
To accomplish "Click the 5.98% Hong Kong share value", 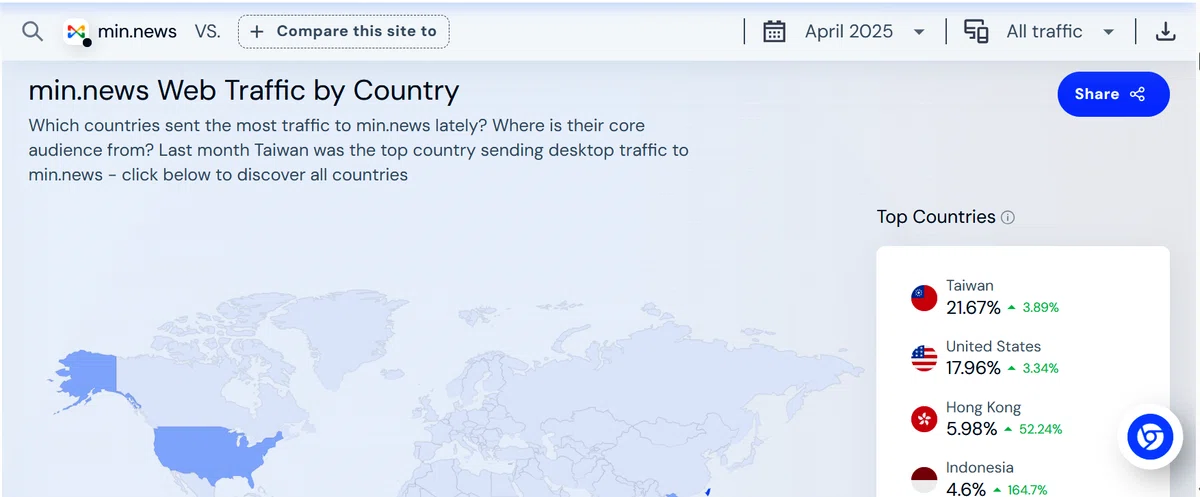I will pos(971,429).
